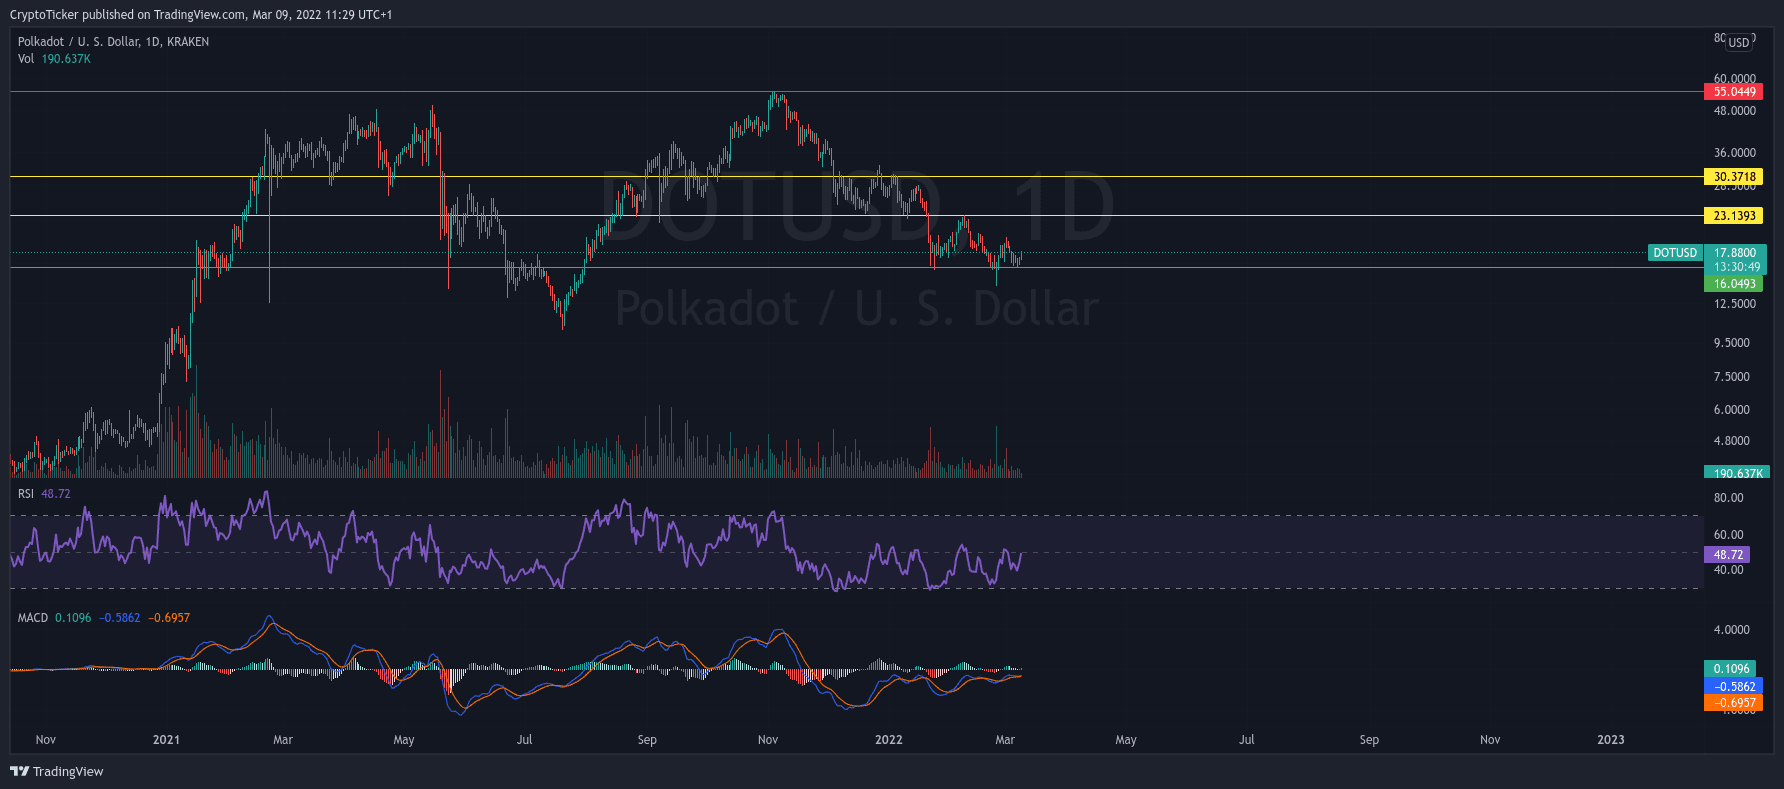Click the 2022 label on time axis
The image size is (1784, 789).
point(888,740)
